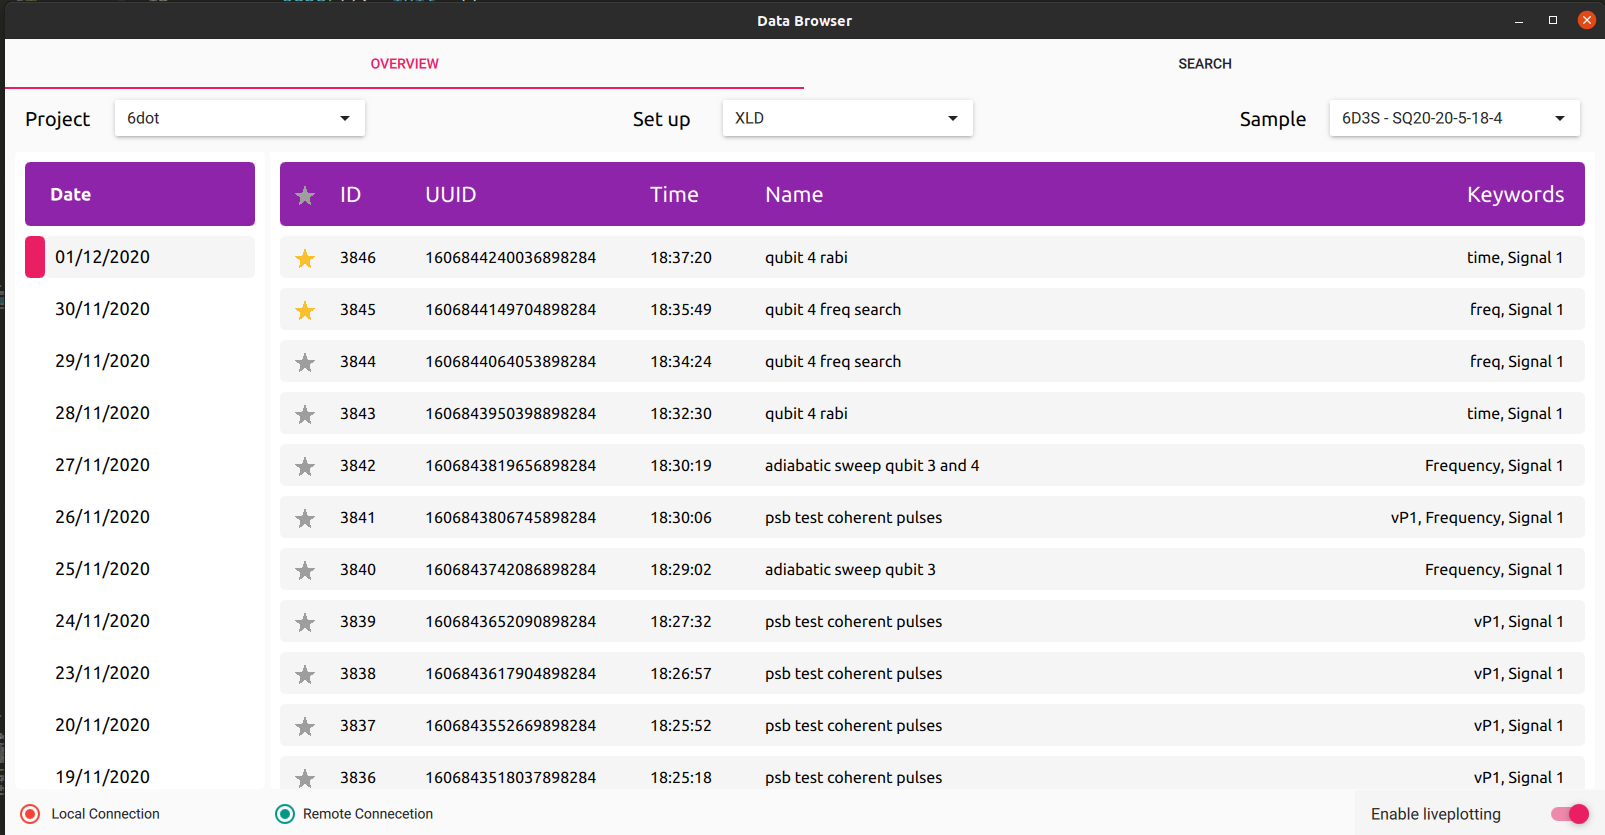Click 'qubit 4 freq search' in row 3844
The height and width of the screenshot is (835, 1605).
click(833, 362)
